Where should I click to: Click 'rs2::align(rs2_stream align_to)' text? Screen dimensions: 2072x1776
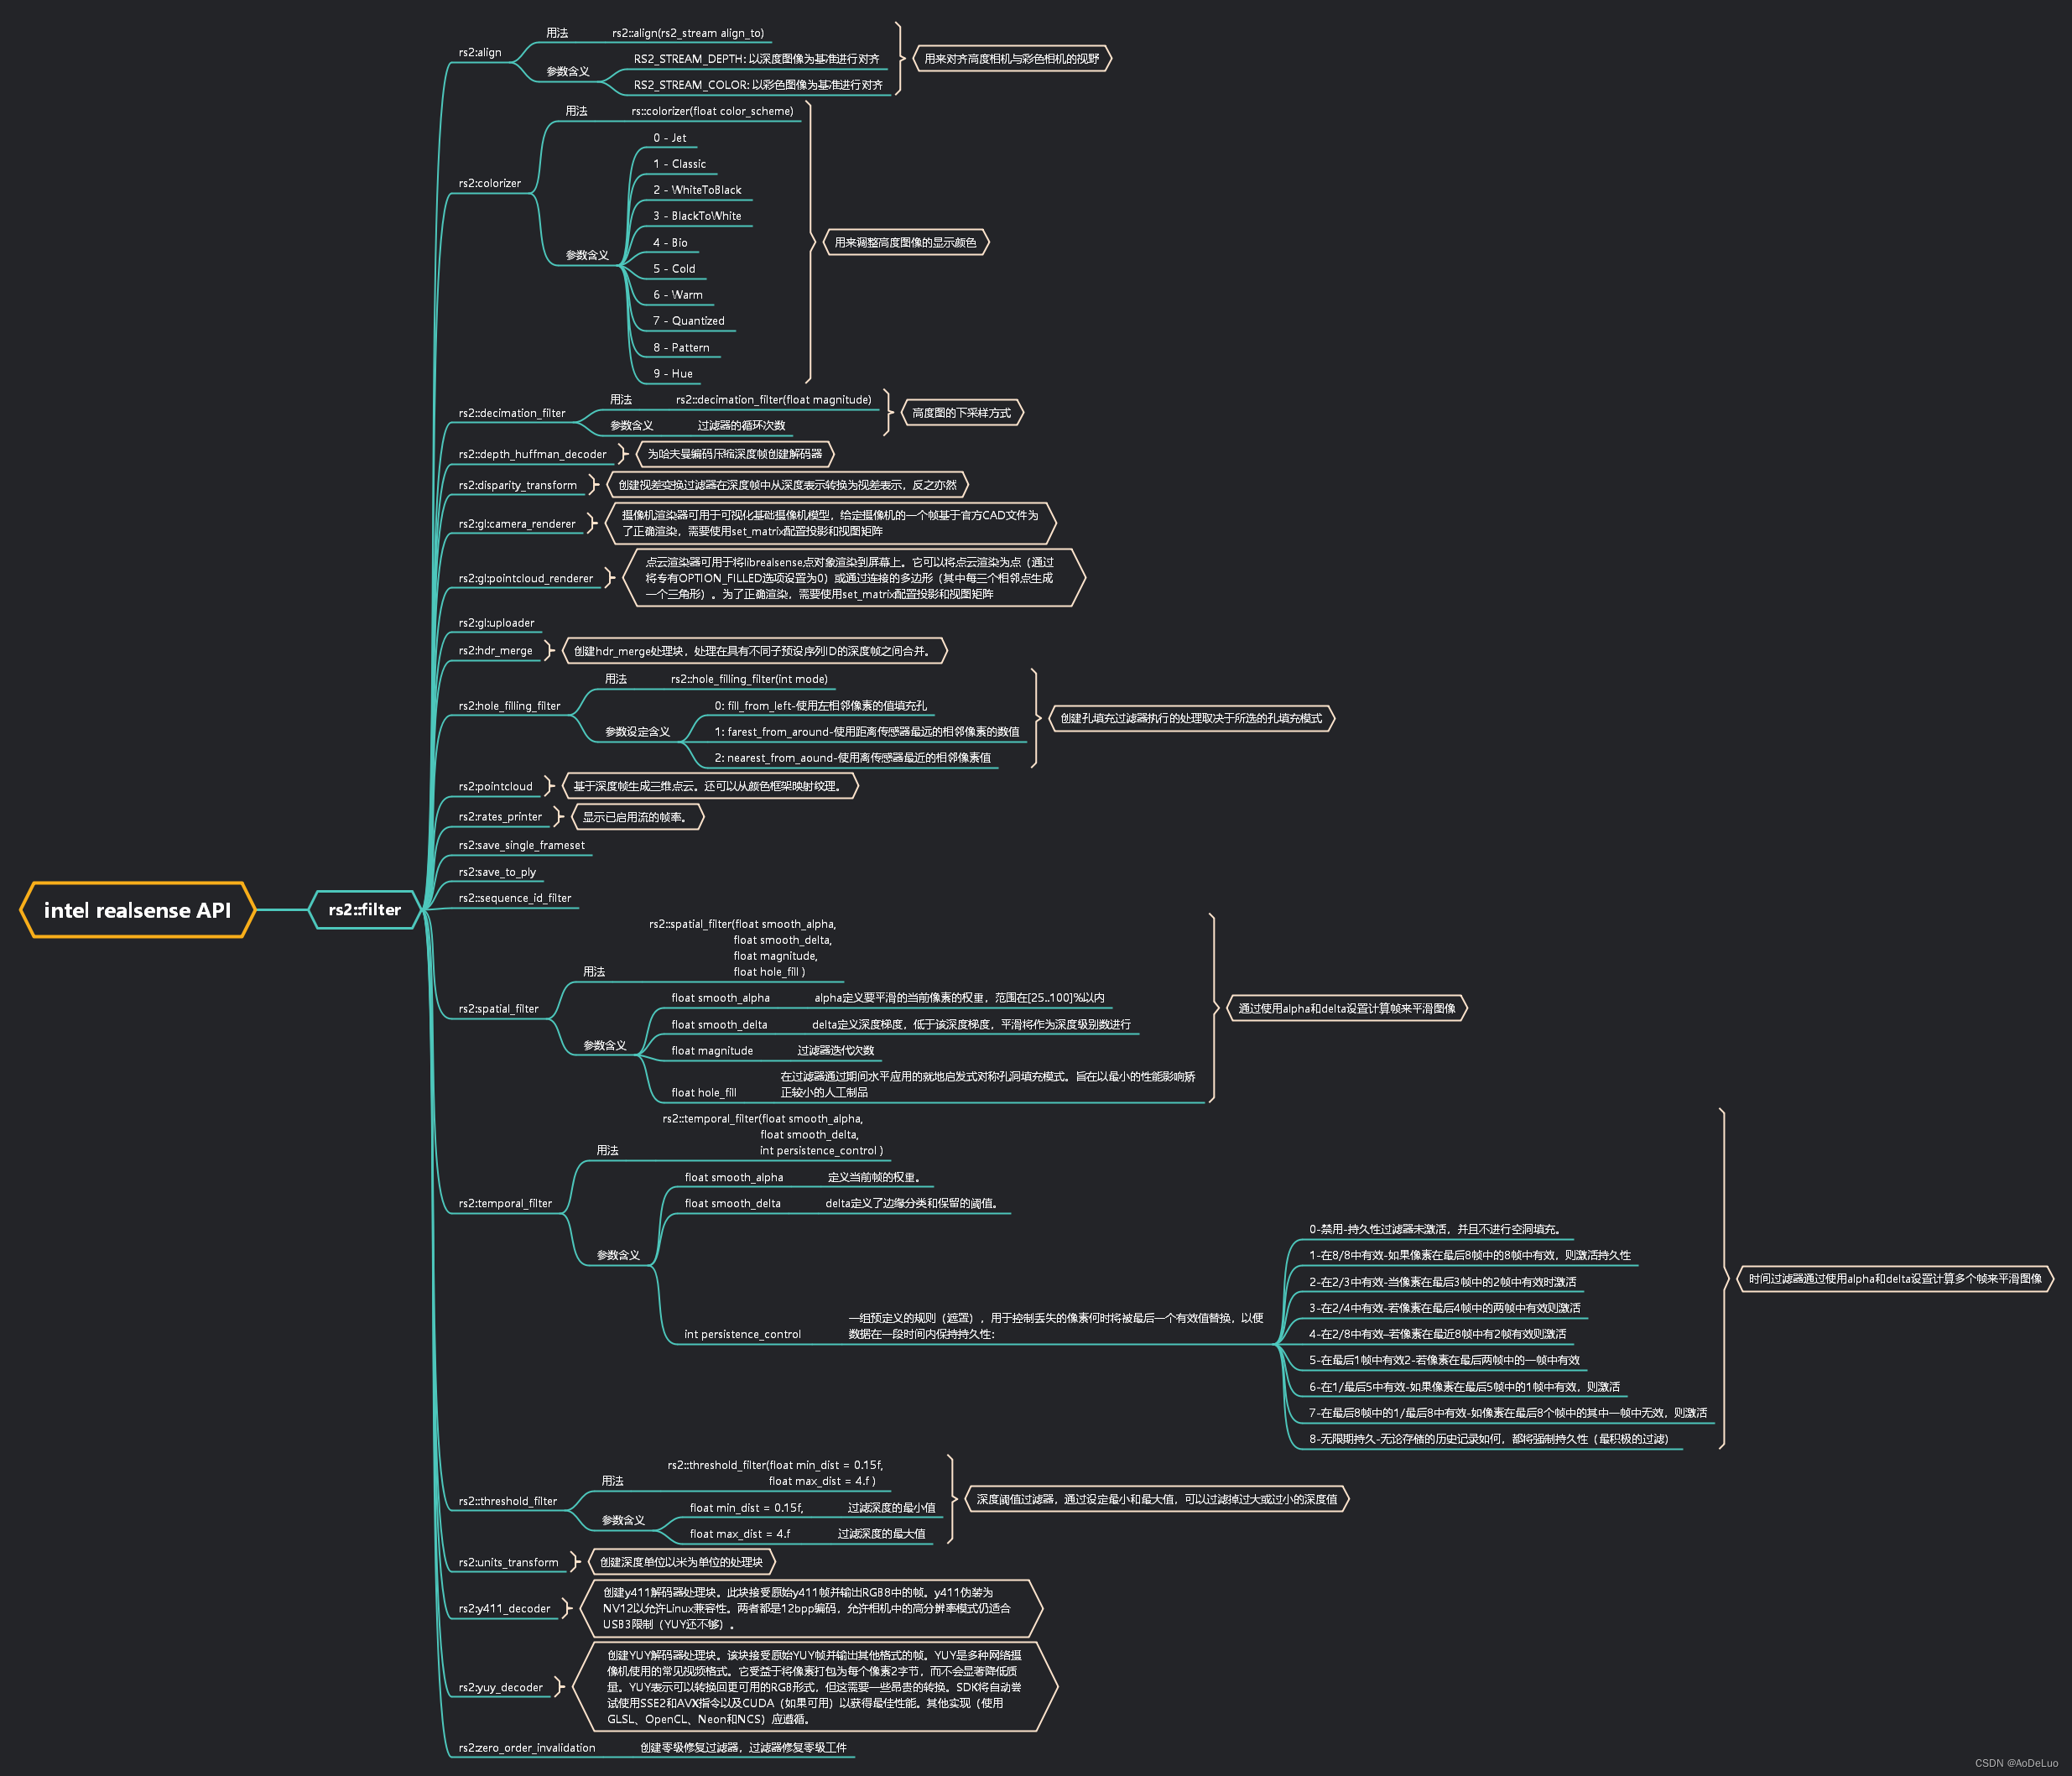click(688, 33)
